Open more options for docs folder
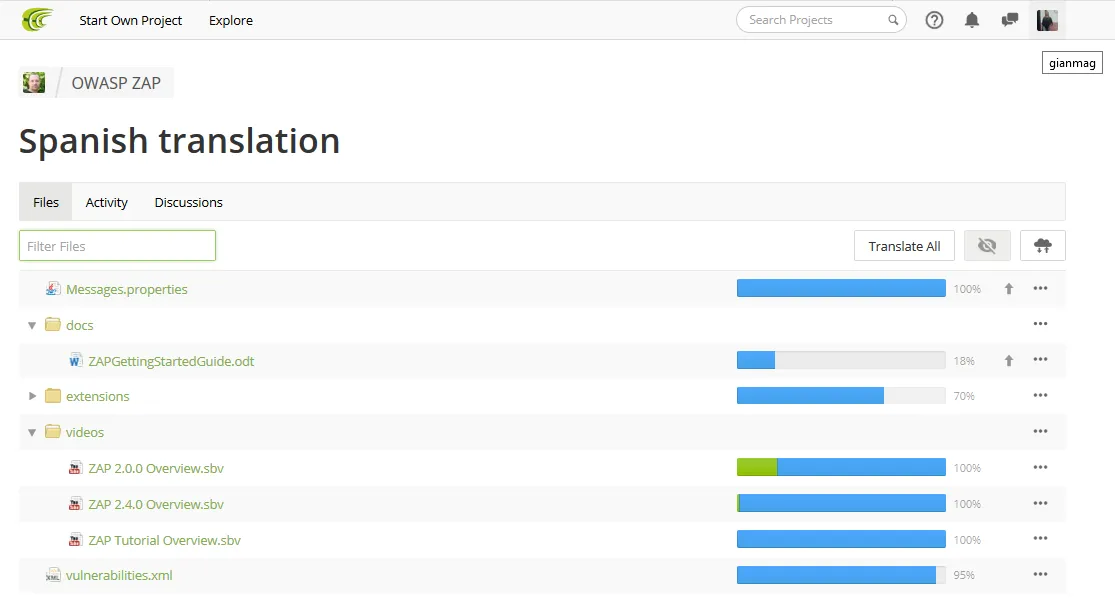 tap(1040, 324)
